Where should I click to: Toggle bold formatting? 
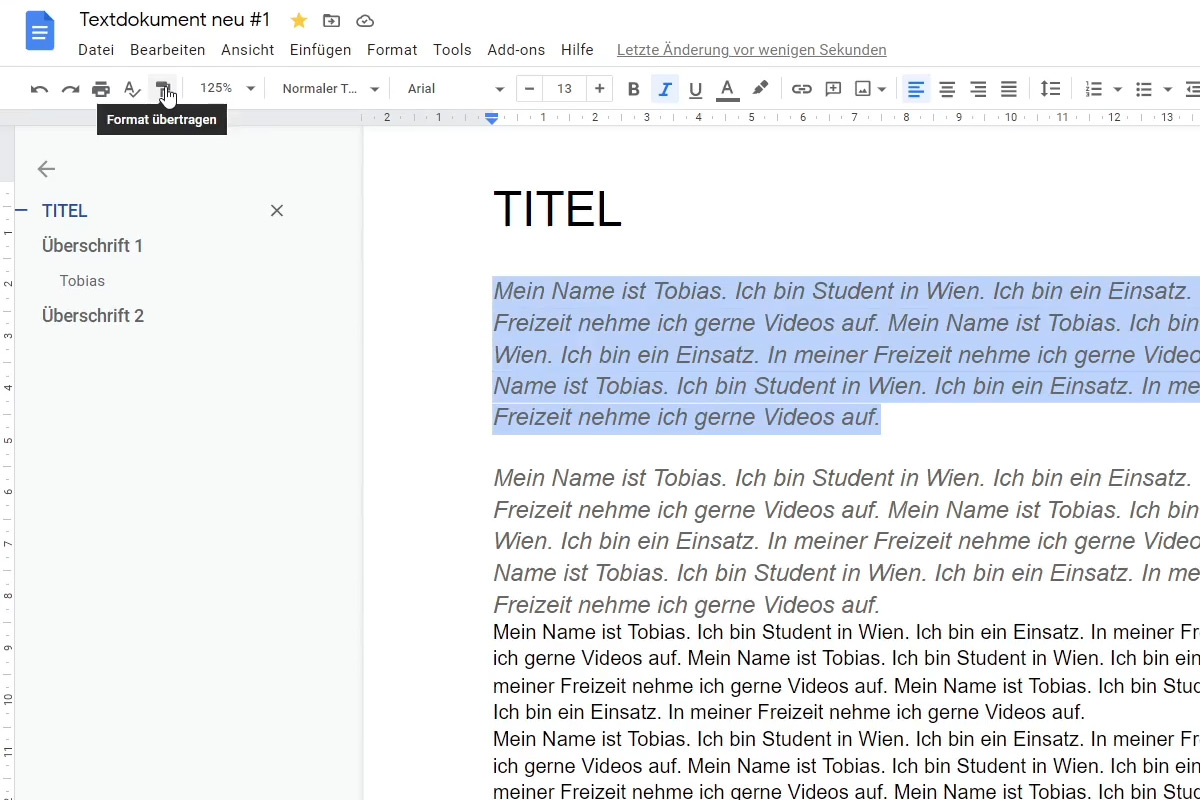[633, 89]
